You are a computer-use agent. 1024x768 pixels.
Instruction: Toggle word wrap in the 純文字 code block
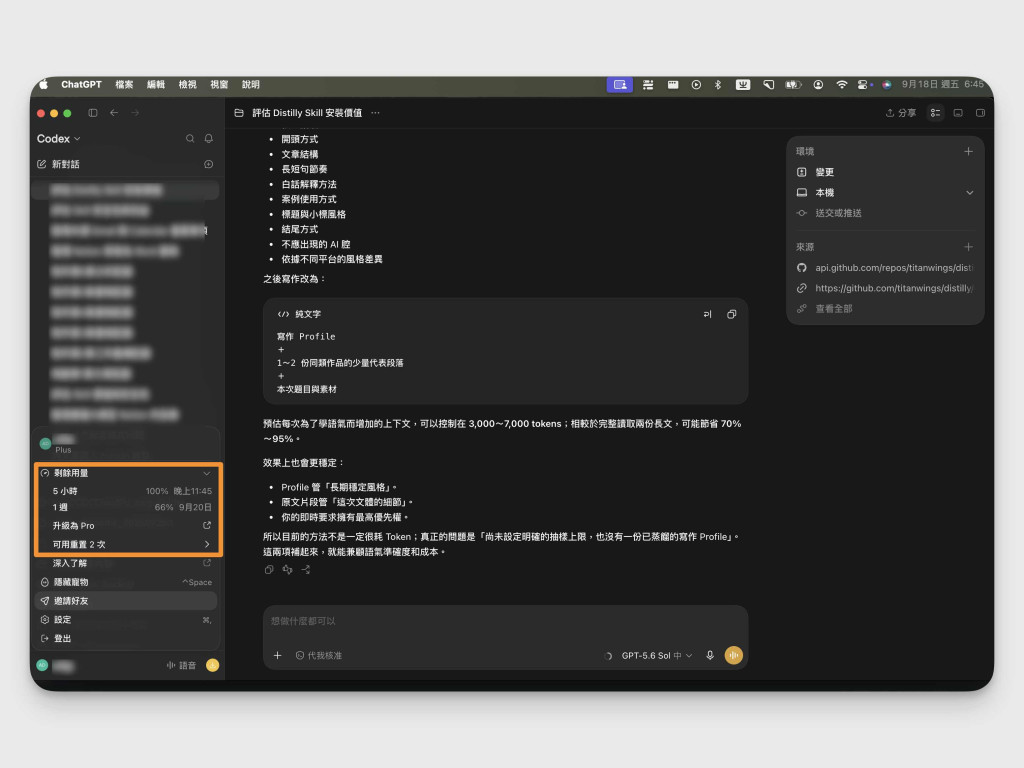point(707,314)
